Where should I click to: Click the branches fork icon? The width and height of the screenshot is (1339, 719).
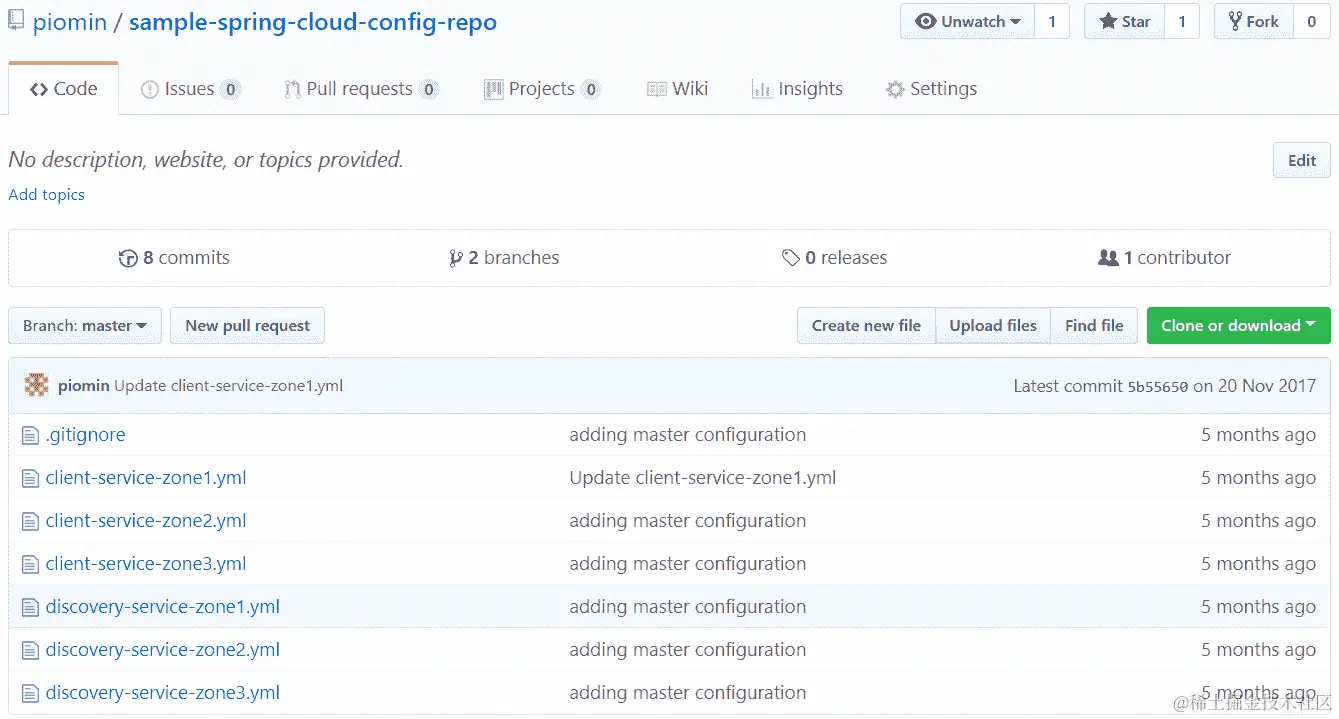(x=456, y=258)
